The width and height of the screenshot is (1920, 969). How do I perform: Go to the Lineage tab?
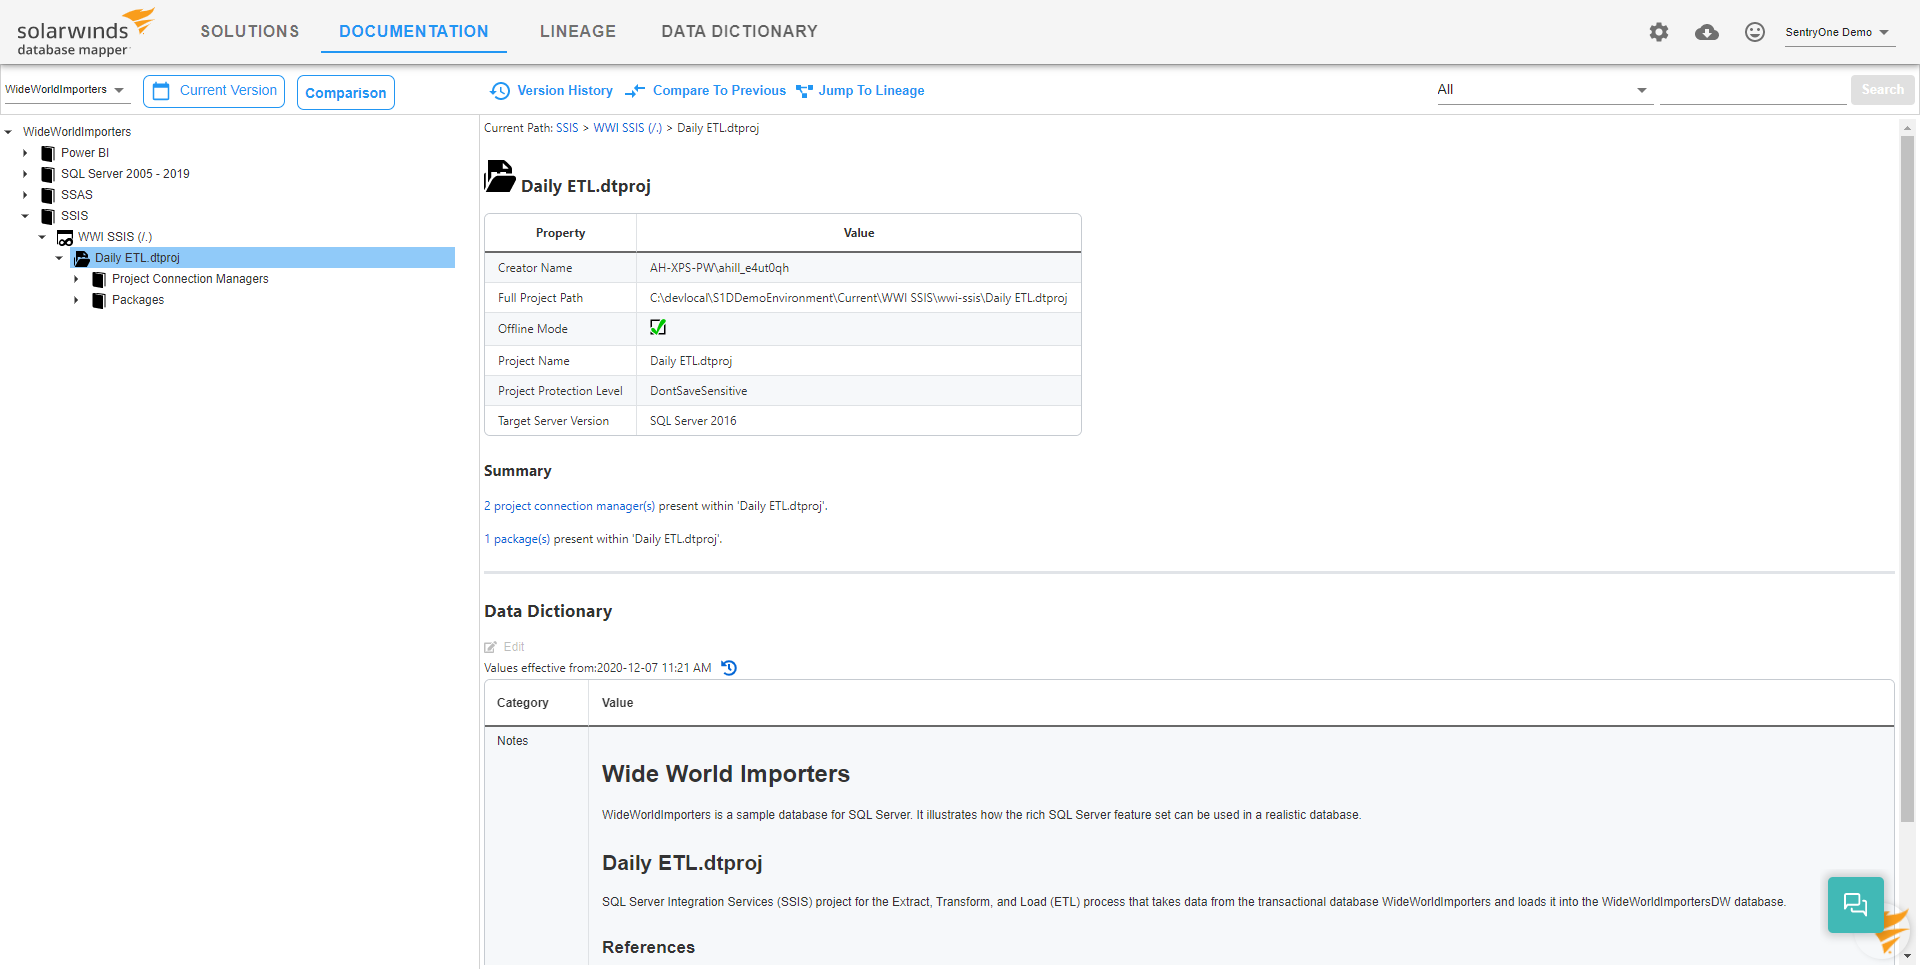coord(578,31)
